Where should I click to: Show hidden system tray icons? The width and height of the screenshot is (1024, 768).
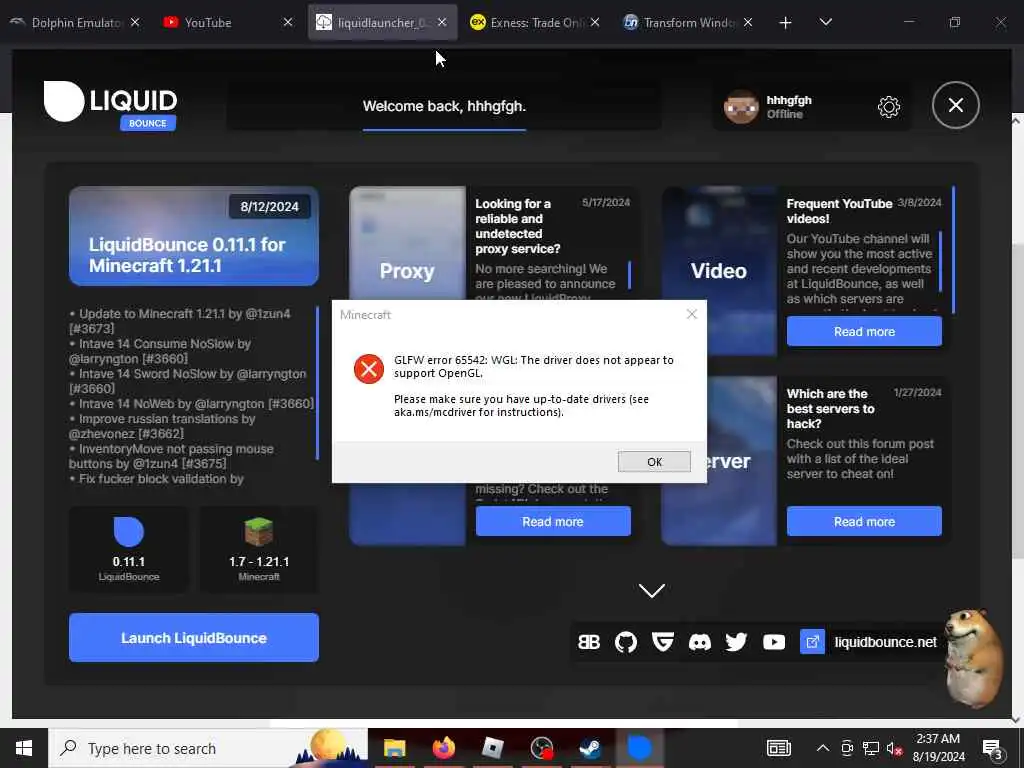click(x=823, y=748)
